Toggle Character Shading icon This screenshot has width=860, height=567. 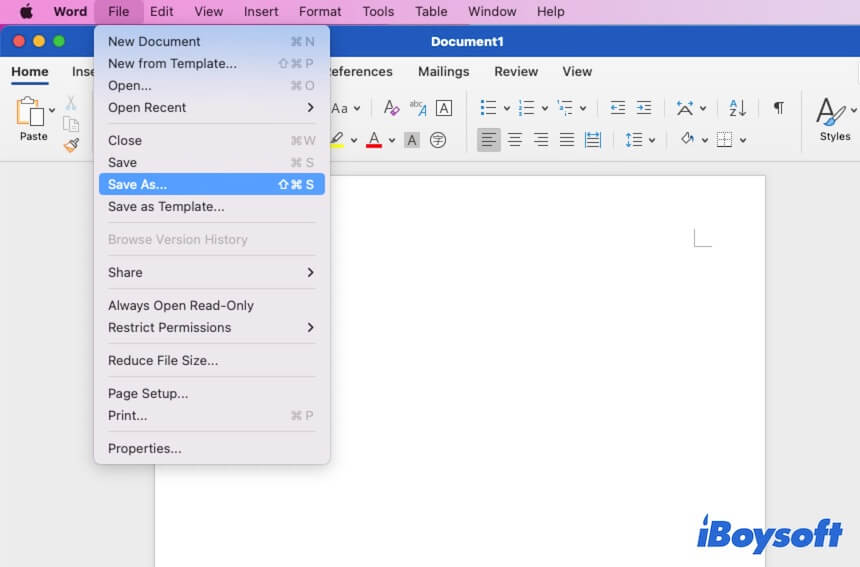[x=411, y=140]
